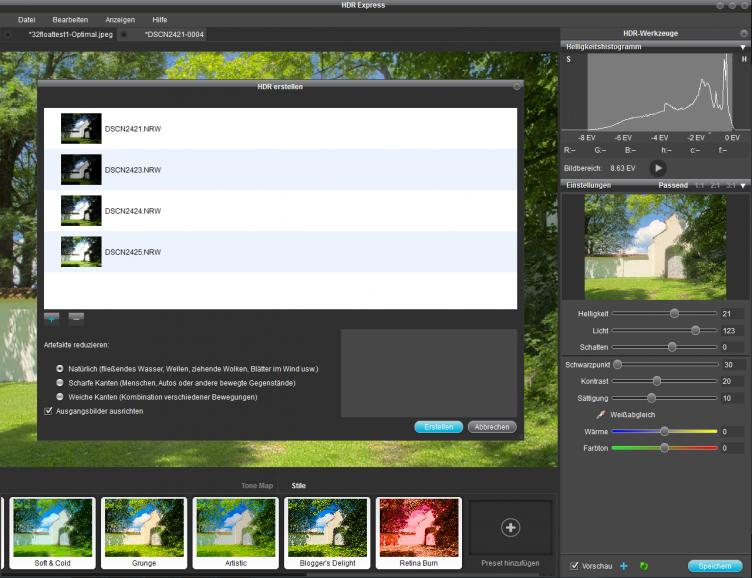Image resolution: width=752 pixels, height=578 pixels.
Task: Adjust the Farbton color slider
Action: coord(664,448)
